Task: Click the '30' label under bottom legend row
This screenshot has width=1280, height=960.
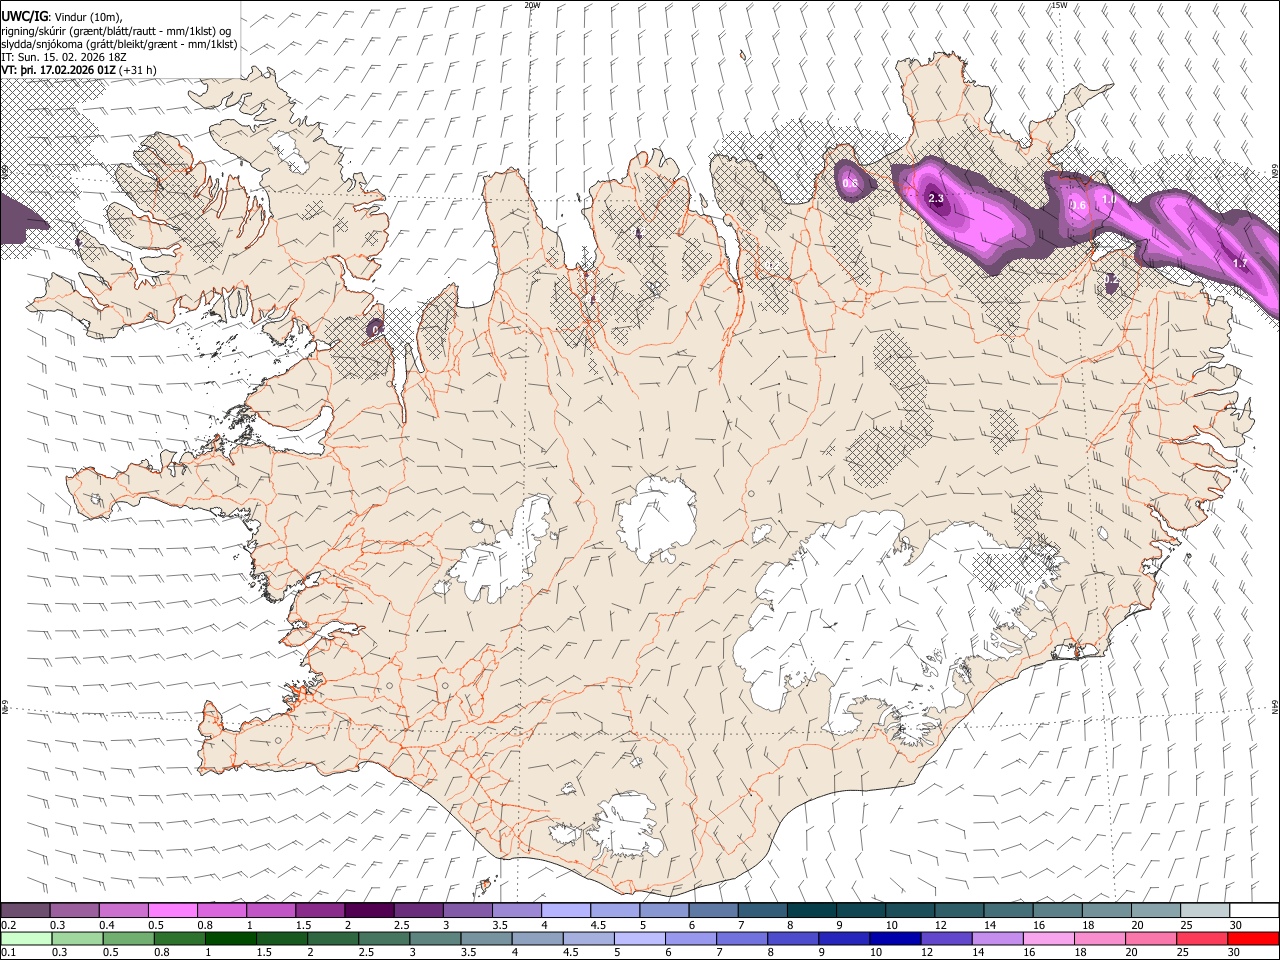Action: pos(1235,953)
